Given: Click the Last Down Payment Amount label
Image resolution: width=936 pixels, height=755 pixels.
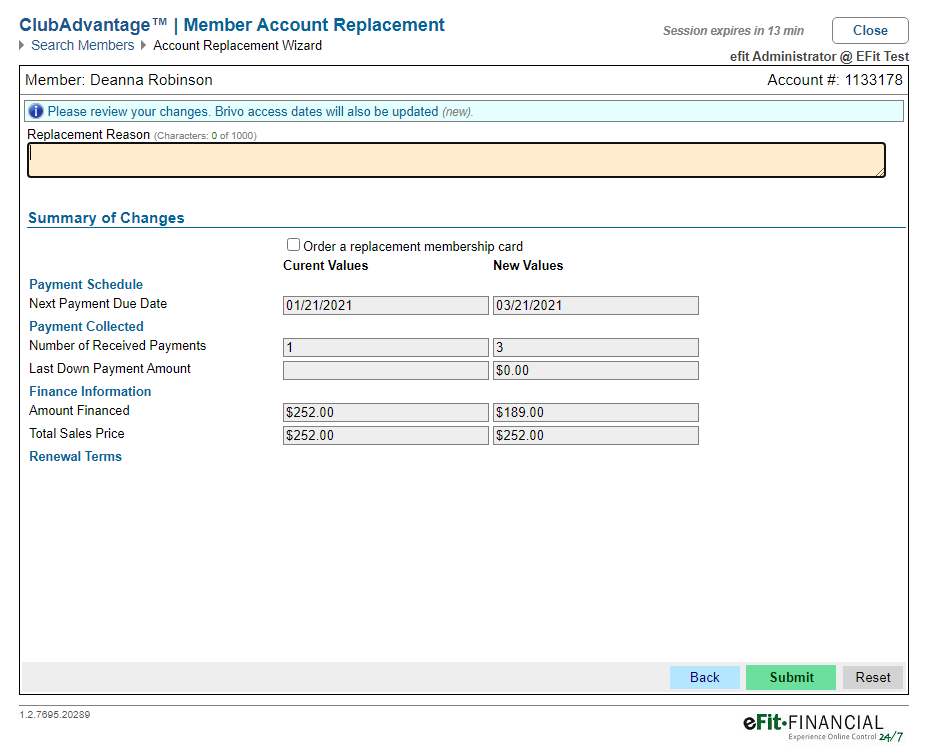Looking at the screenshot, I should [x=110, y=369].
